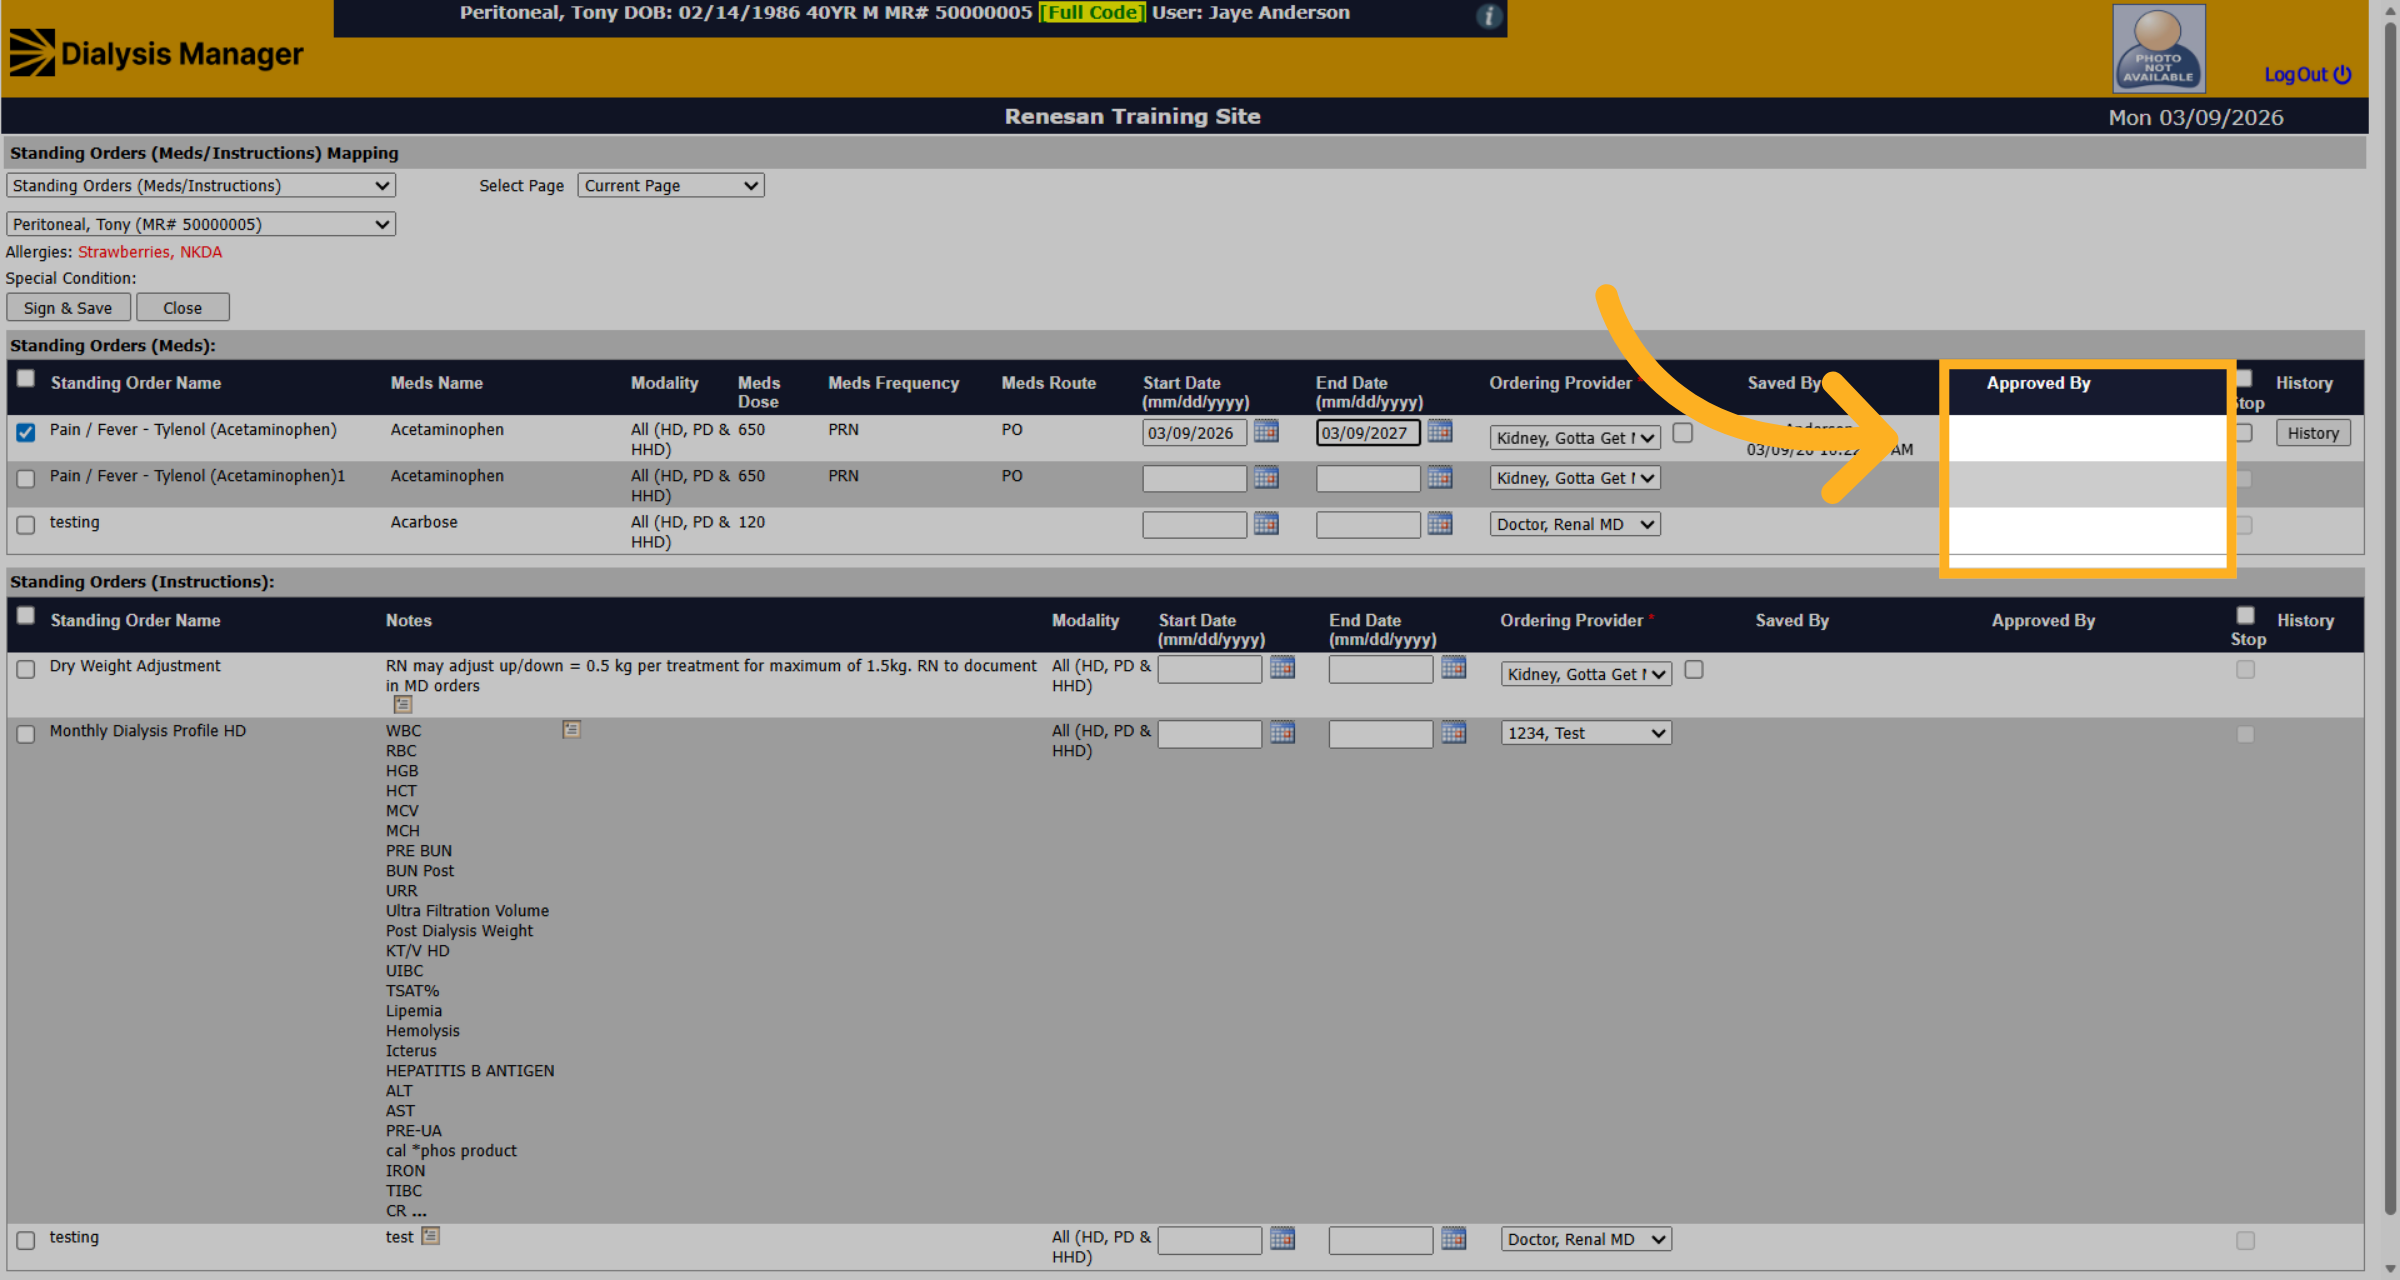This screenshot has height=1280, width=2400.
Task: Click the Sign & Save button
Action: click(x=68, y=308)
